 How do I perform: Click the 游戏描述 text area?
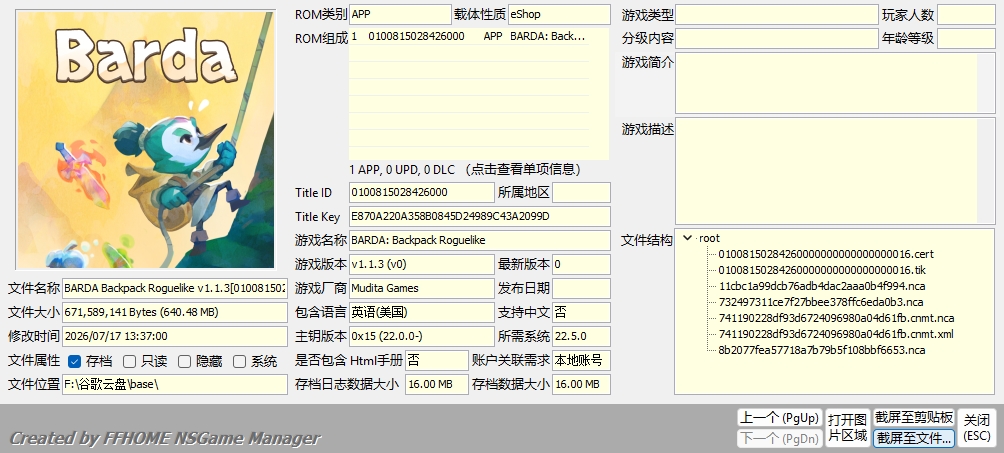click(827, 171)
